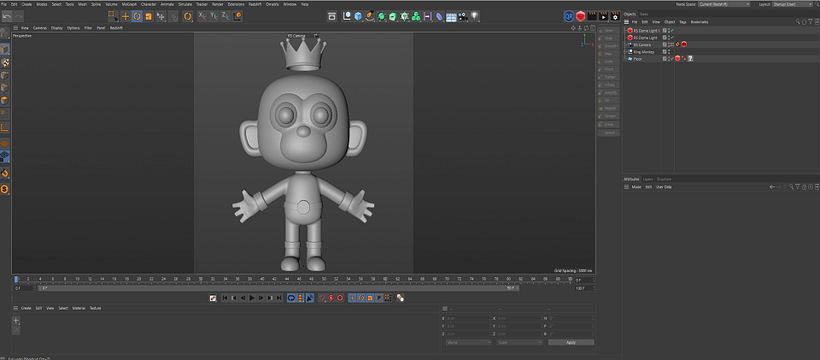Click the viewport pan arrows icon
This screenshot has width=820, height=360.
tap(573, 28)
